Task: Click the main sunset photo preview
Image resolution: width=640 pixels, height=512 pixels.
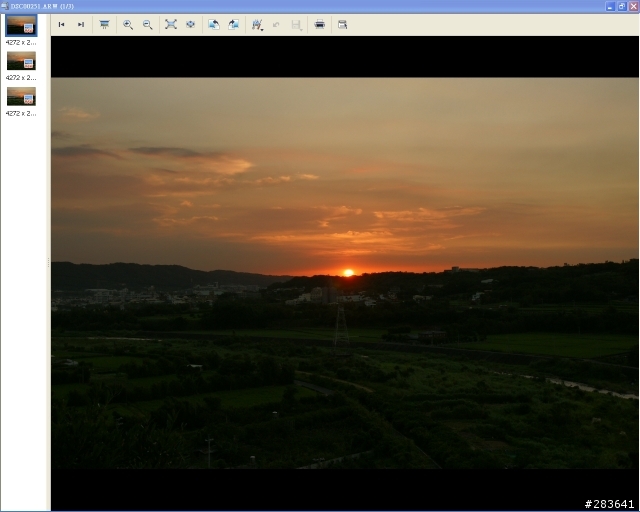Action: [345, 273]
